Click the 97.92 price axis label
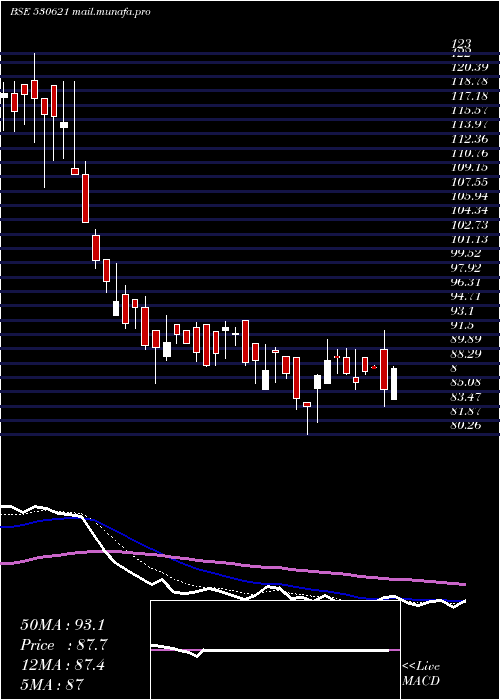The width and height of the screenshot is (500, 700). [x=467, y=267]
